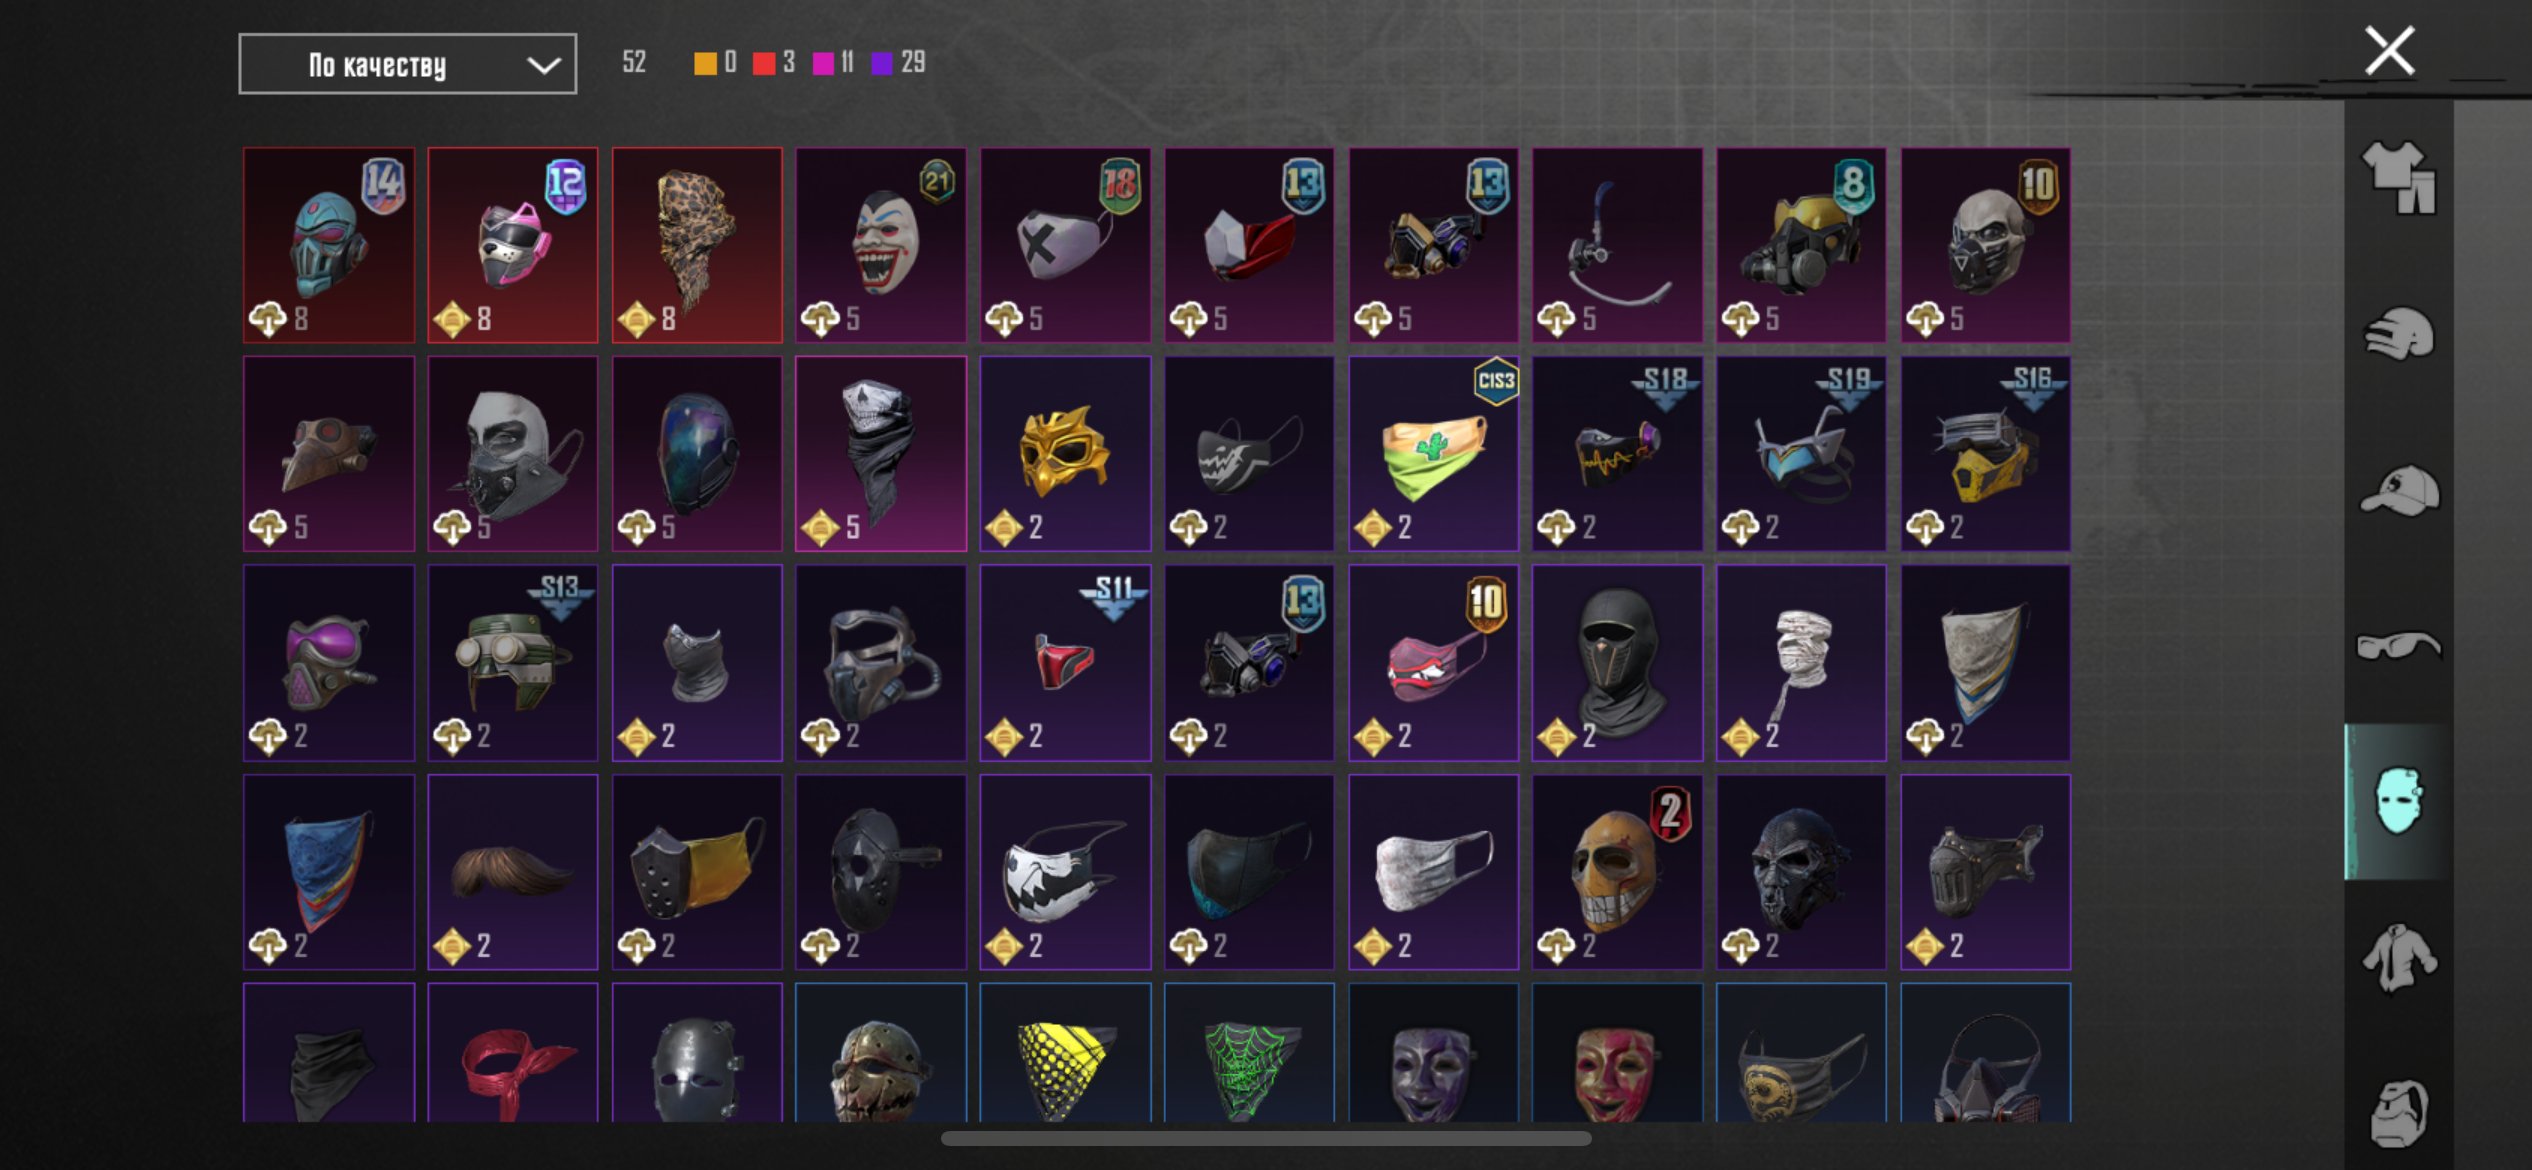
Task: Expand the 'По качеству' sort dropdown
Action: point(407,64)
